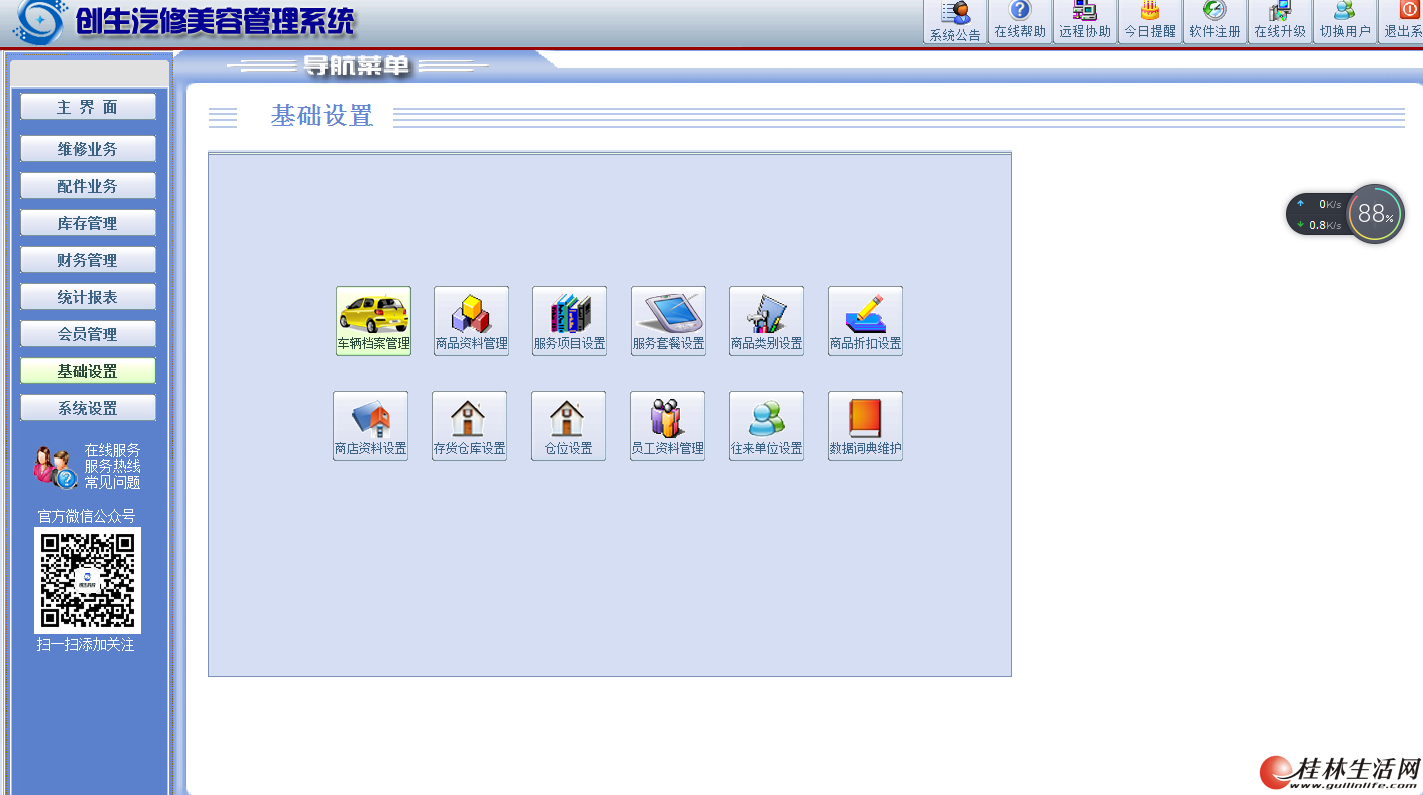Viewport: 1423px width, 795px height.
Task: Open 在线帮助 online help
Action: 1019,22
